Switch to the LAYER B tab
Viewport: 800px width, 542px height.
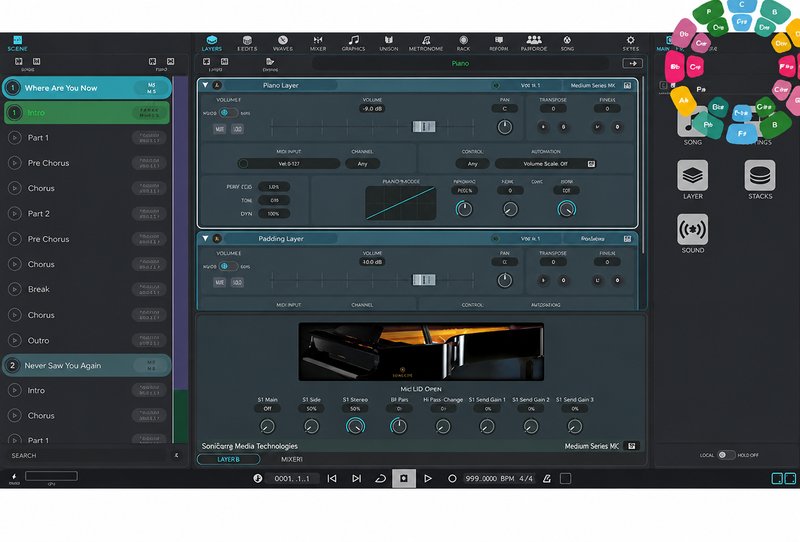click(228, 459)
